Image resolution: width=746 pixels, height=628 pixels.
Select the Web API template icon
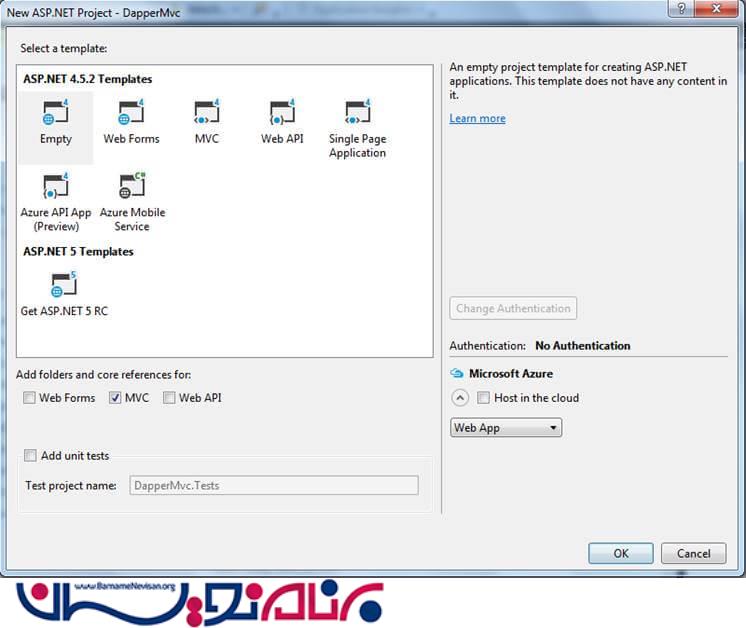pyautogui.click(x=282, y=112)
